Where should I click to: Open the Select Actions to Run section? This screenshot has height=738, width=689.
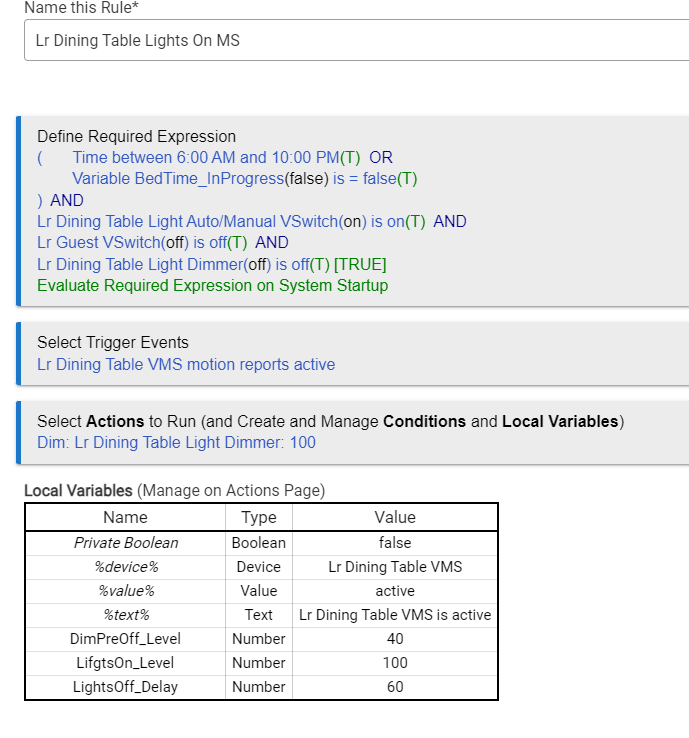point(330,421)
